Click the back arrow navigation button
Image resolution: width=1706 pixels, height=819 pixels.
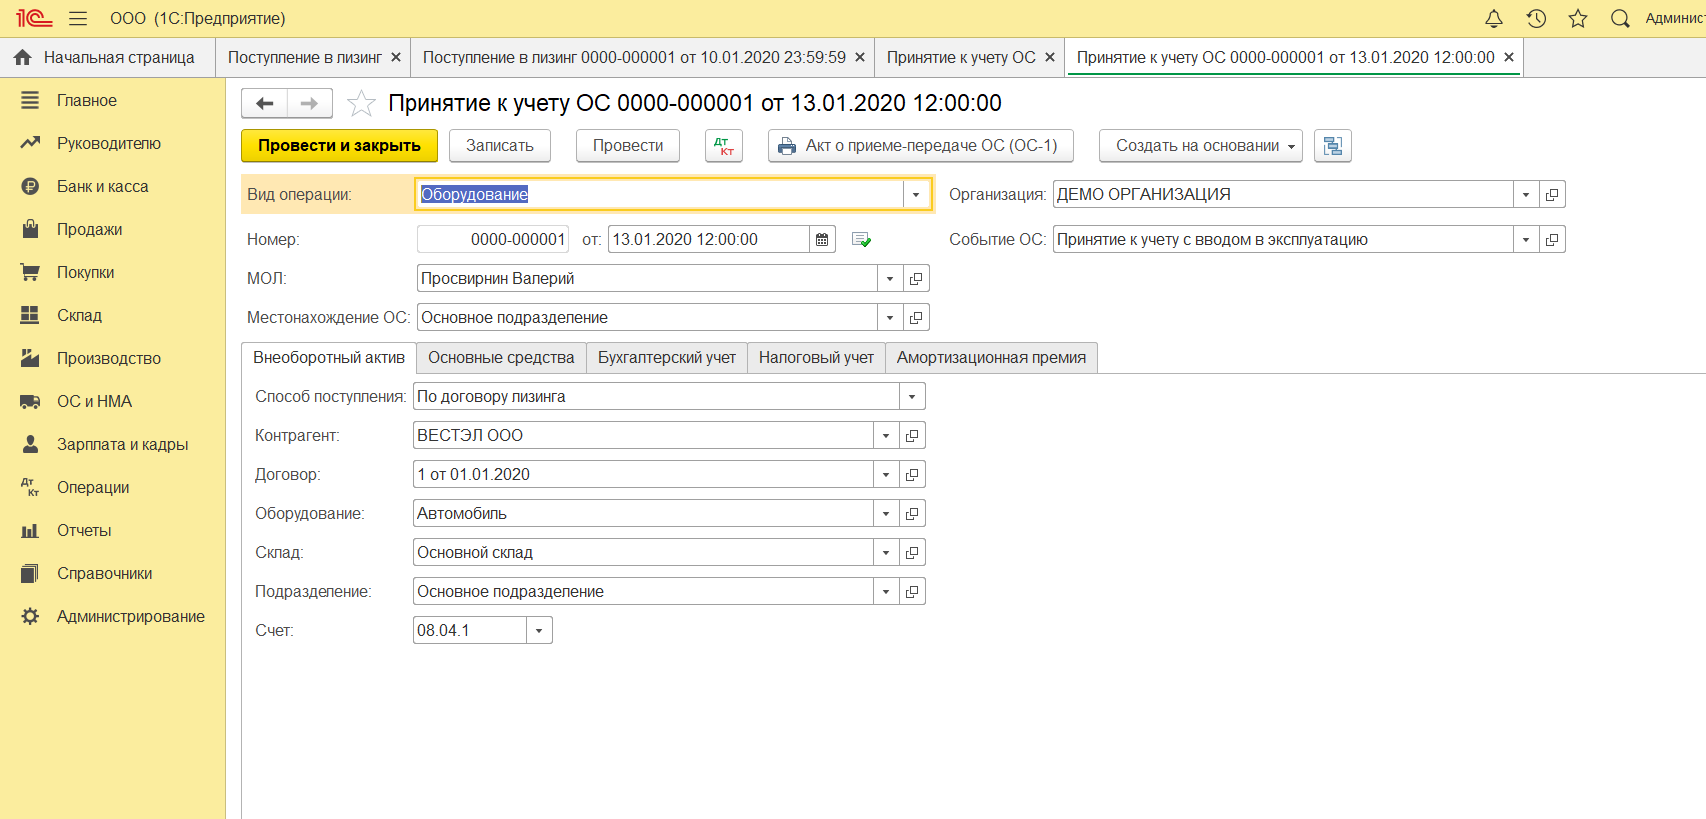(x=265, y=103)
